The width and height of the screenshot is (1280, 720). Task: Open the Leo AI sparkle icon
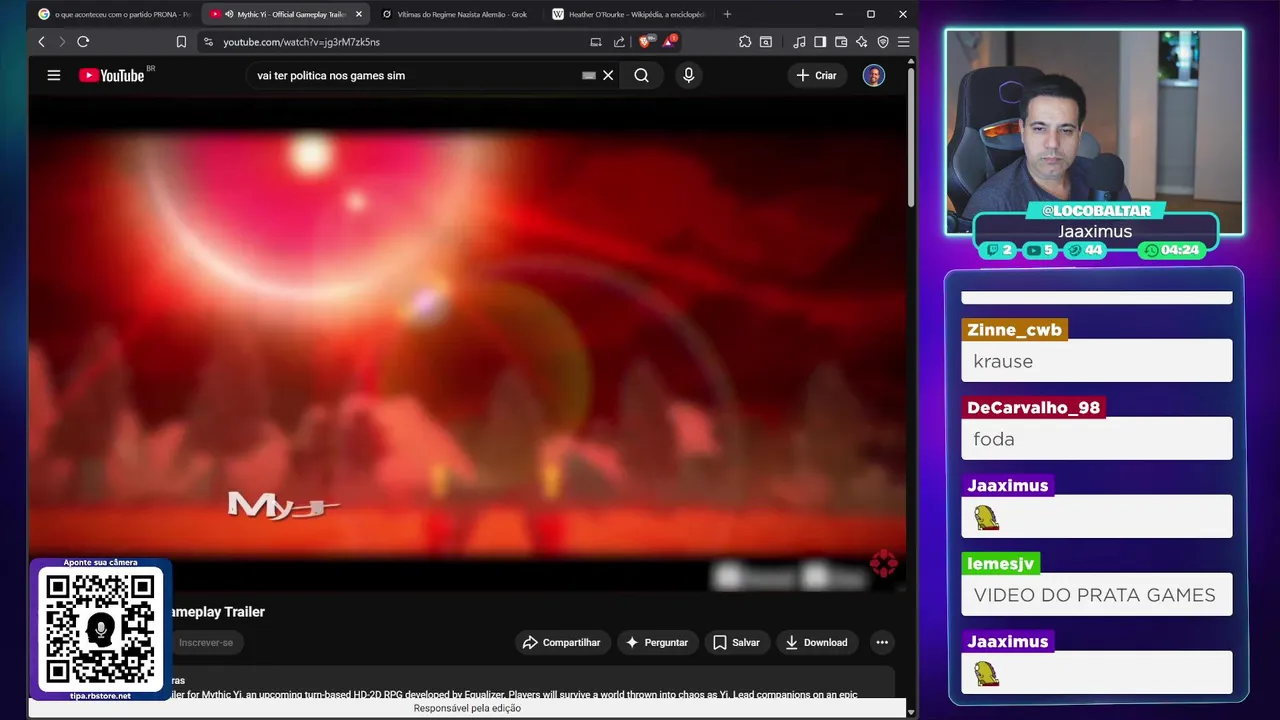(862, 42)
